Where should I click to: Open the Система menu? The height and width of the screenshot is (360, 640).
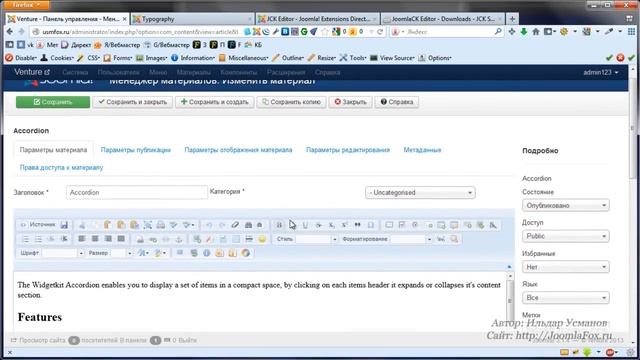coord(75,72)
